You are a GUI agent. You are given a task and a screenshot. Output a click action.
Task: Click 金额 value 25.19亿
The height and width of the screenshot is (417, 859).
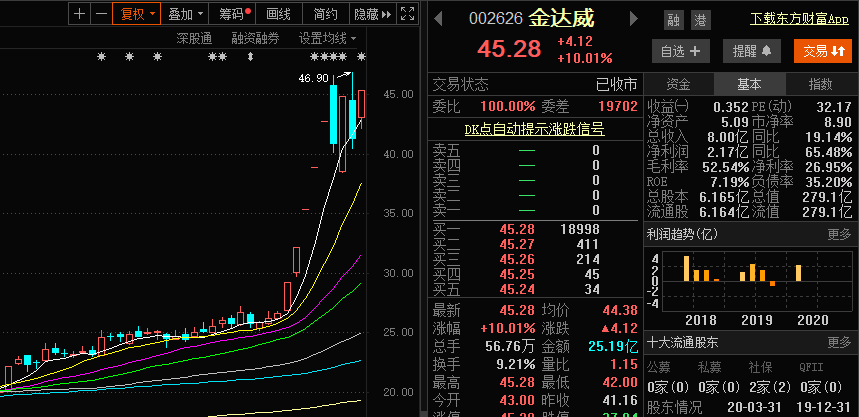(613, 346)
